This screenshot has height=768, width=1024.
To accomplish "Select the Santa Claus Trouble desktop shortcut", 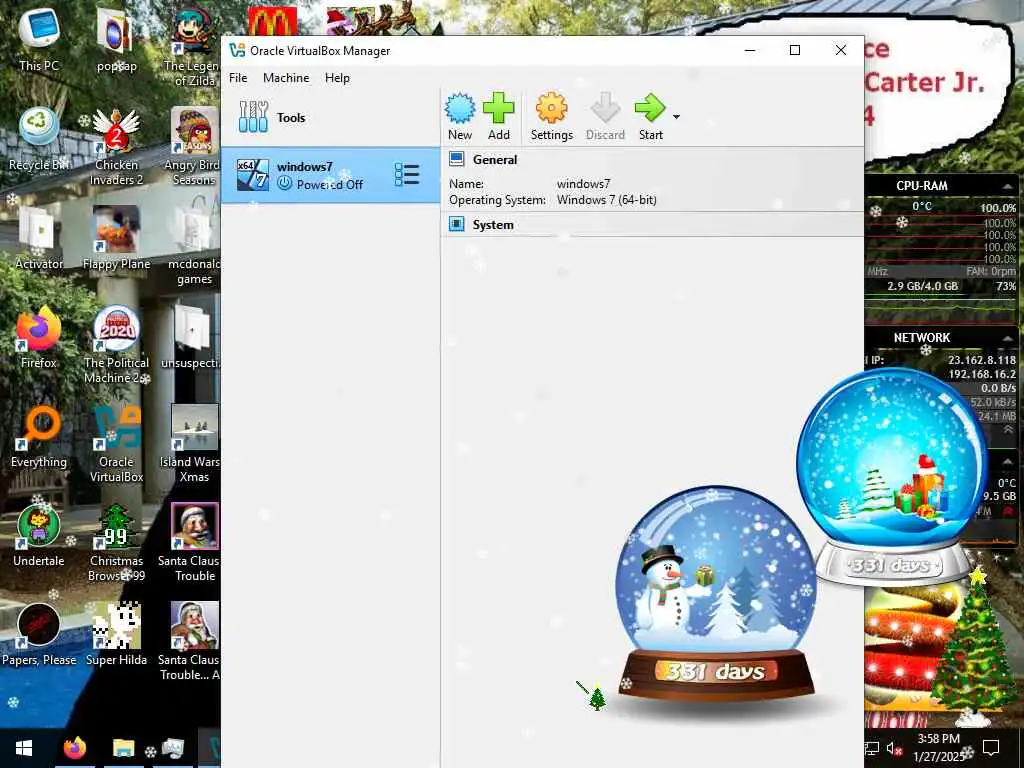I will (x=194, y=543).
